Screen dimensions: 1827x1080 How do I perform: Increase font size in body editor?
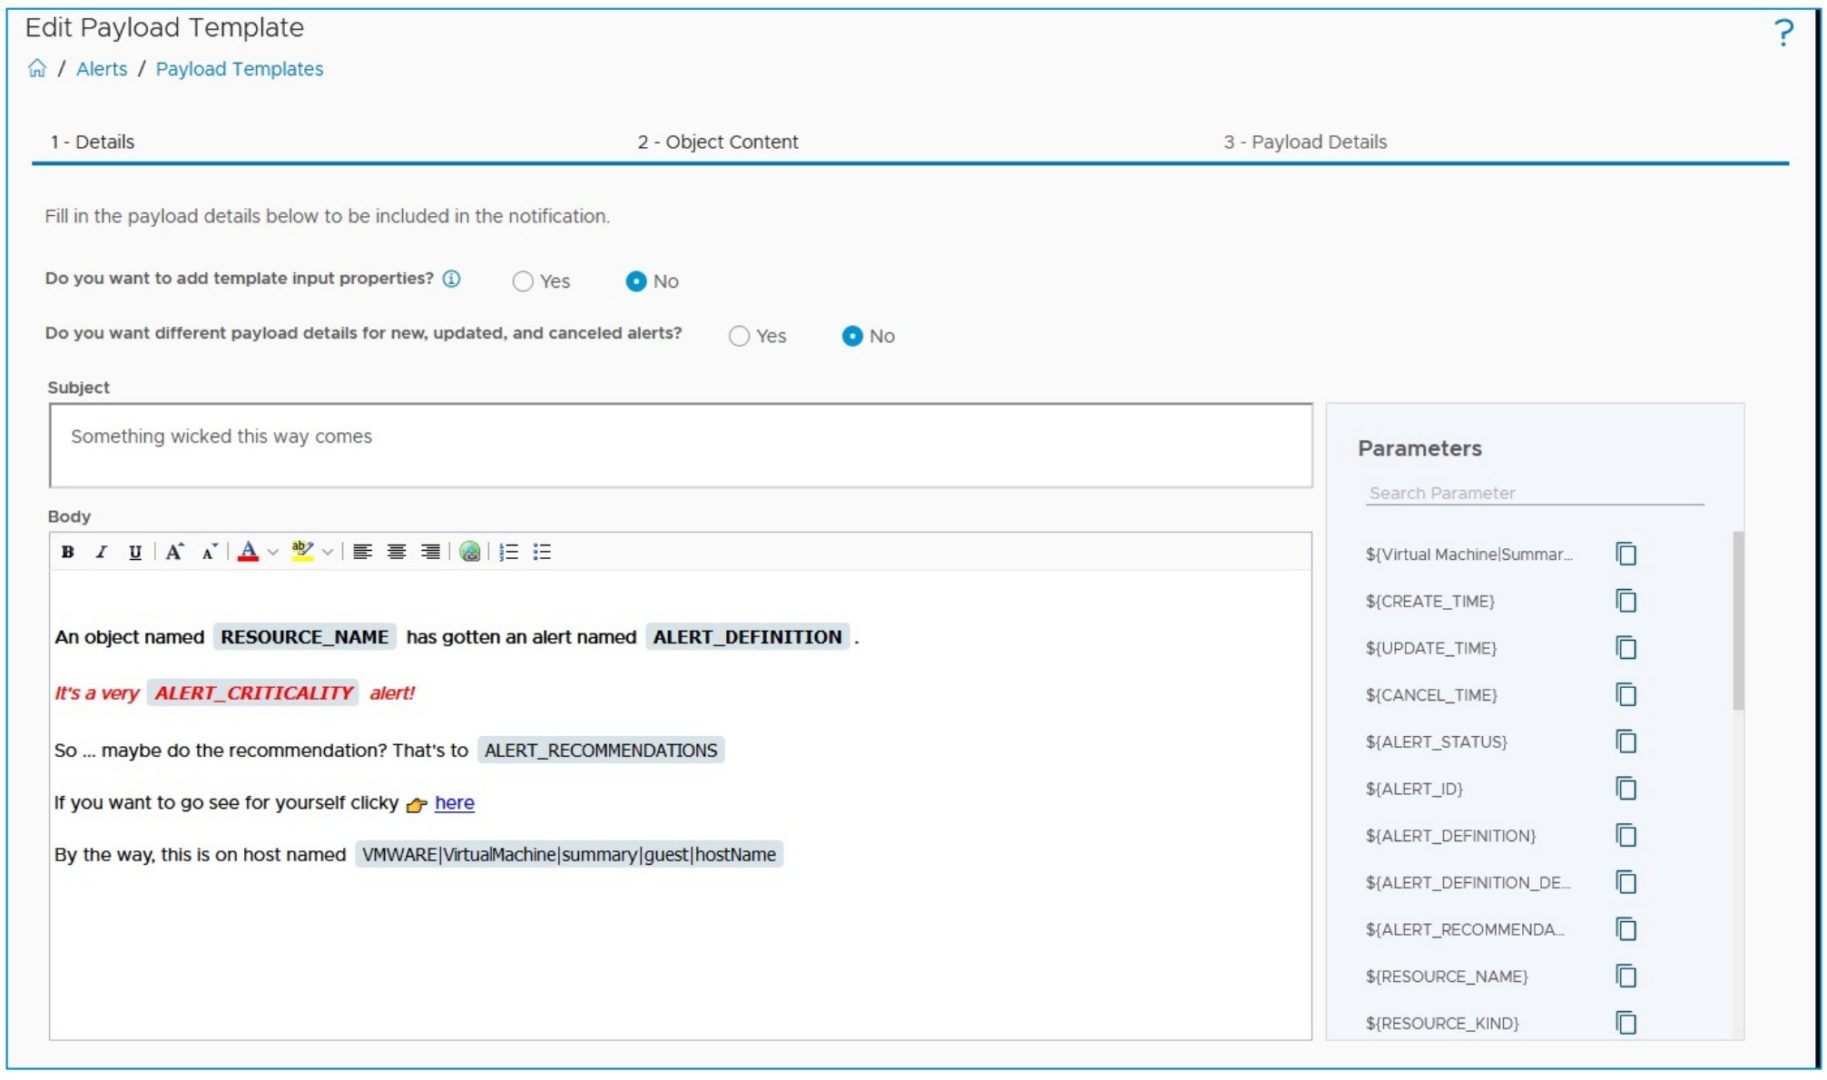coord(174,552)
